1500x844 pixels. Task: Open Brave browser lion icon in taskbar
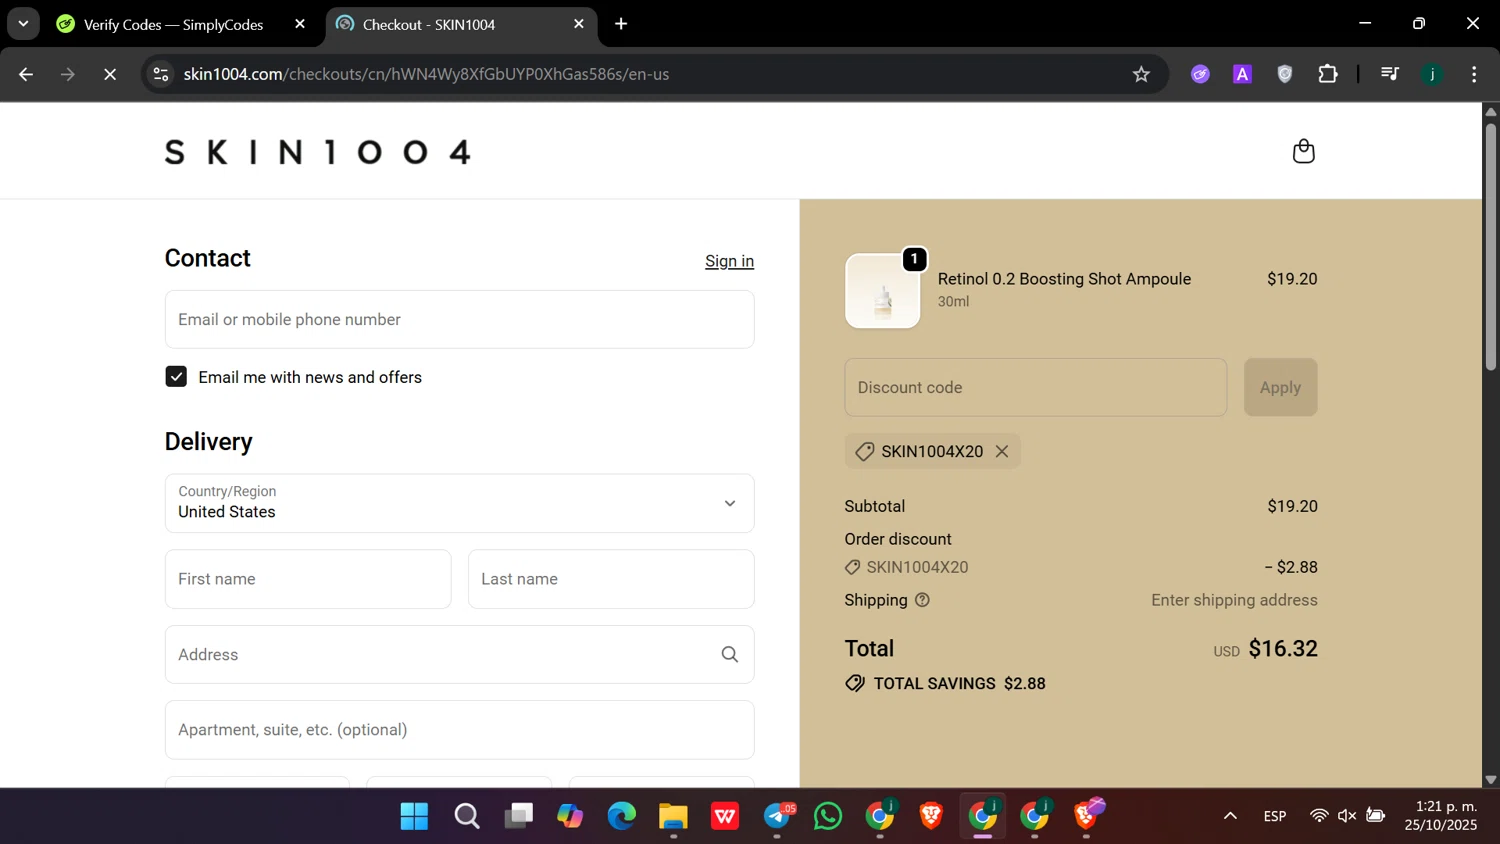[x=931, y=816]
